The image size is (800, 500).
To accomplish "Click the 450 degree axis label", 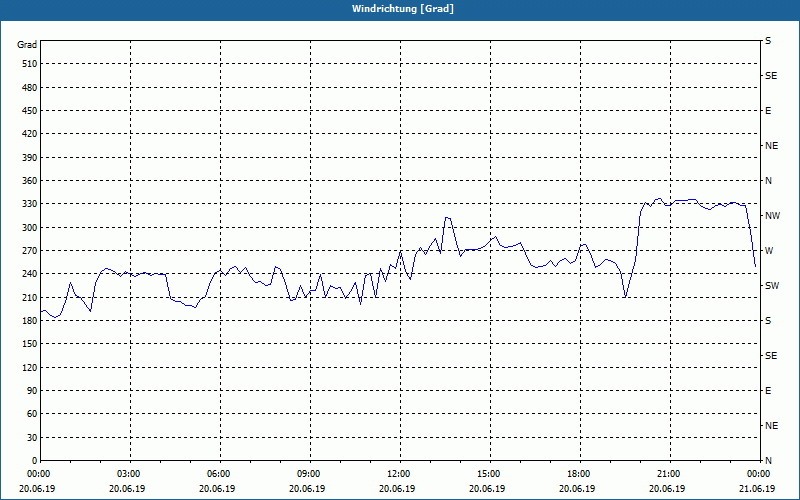I will point(30,111).
